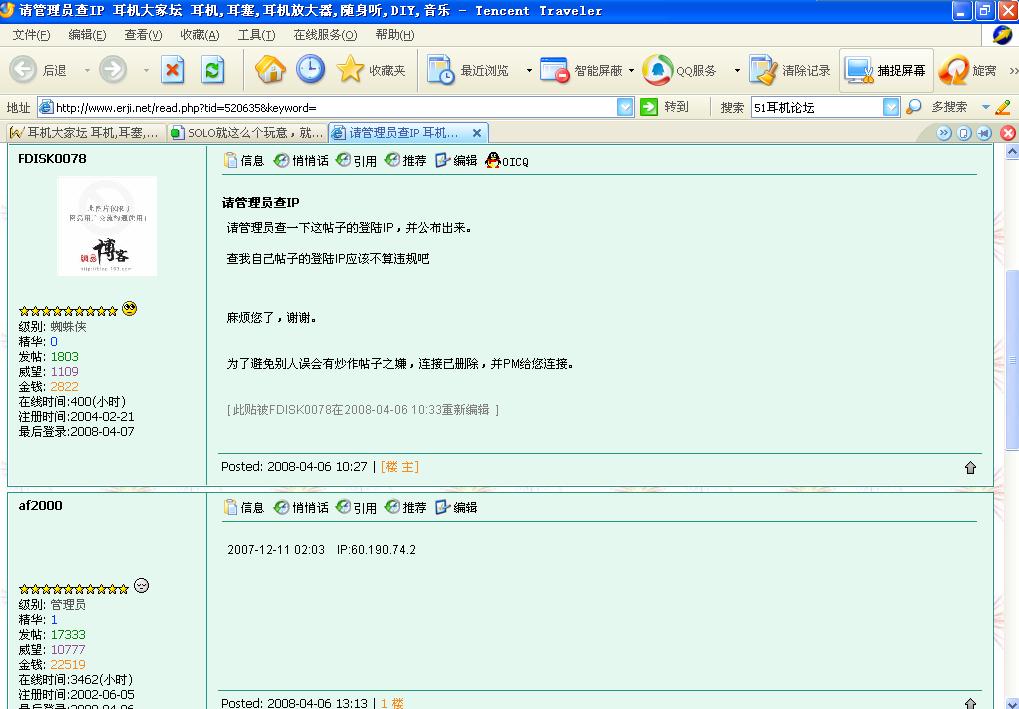Open the address bar URL dropdown
This screenshot has height=709, width=1019.
point(625,107)
